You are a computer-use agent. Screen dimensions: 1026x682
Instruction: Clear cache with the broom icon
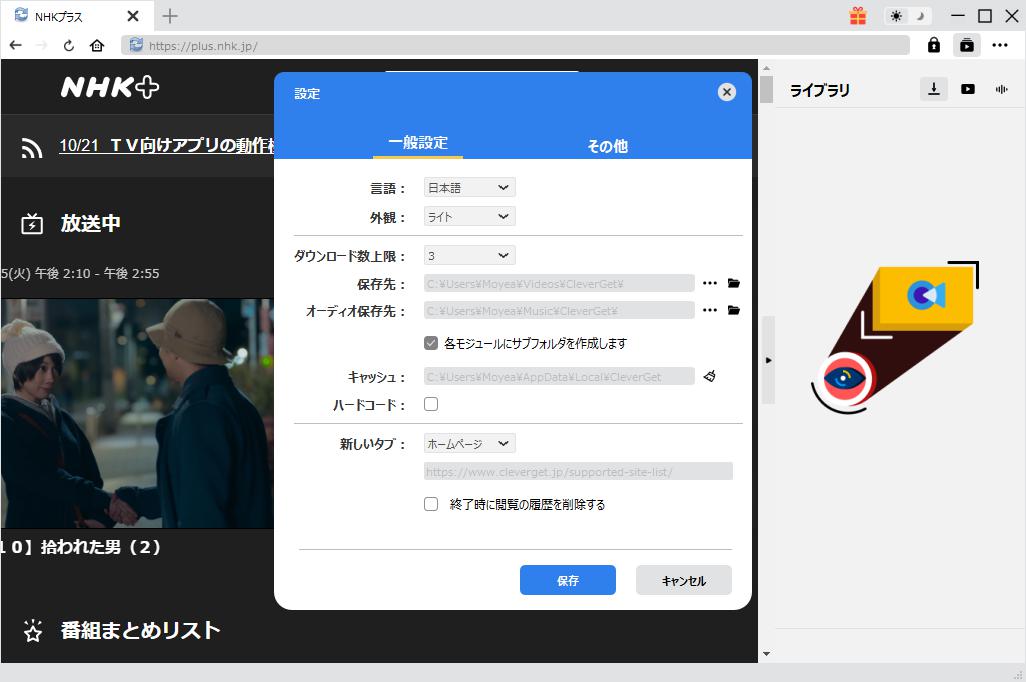pos(710,377)
